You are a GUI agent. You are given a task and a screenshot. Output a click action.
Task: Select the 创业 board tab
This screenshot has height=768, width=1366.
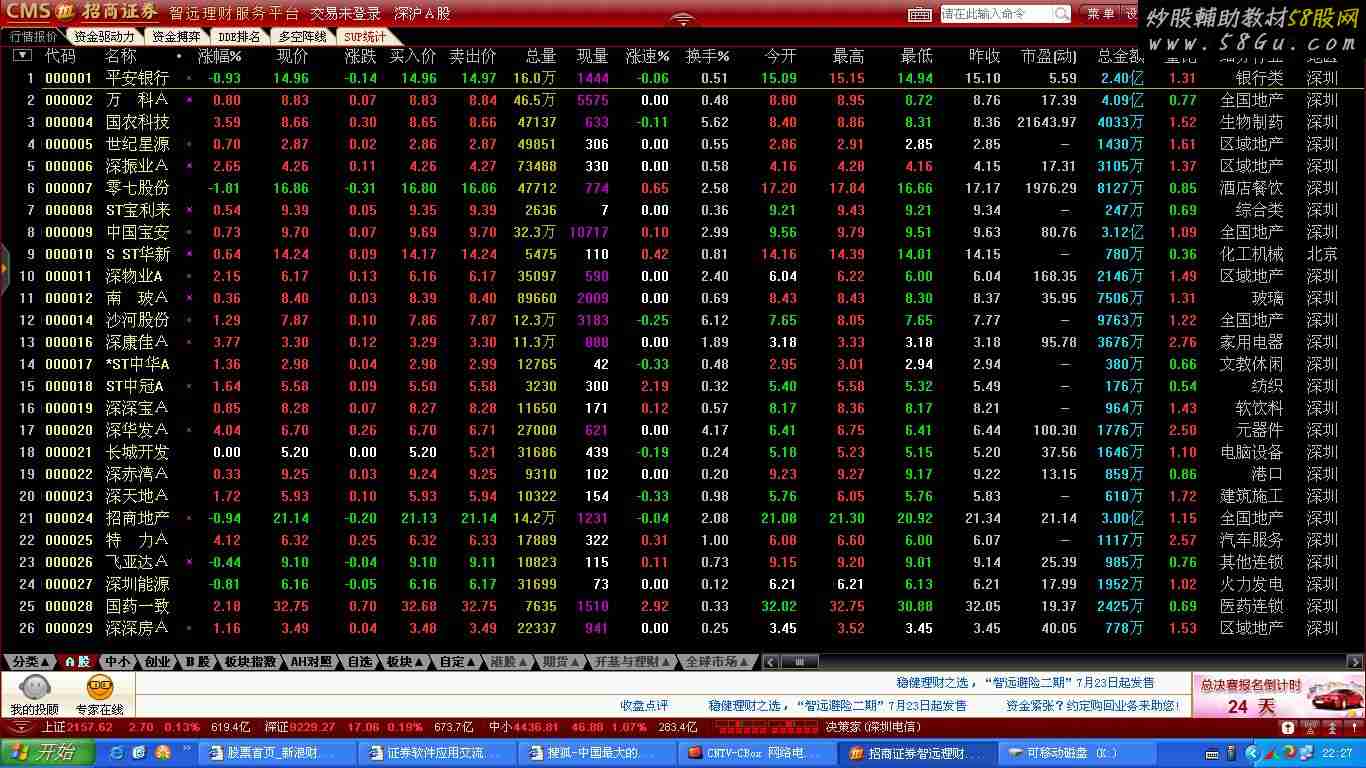click(157, 662)
